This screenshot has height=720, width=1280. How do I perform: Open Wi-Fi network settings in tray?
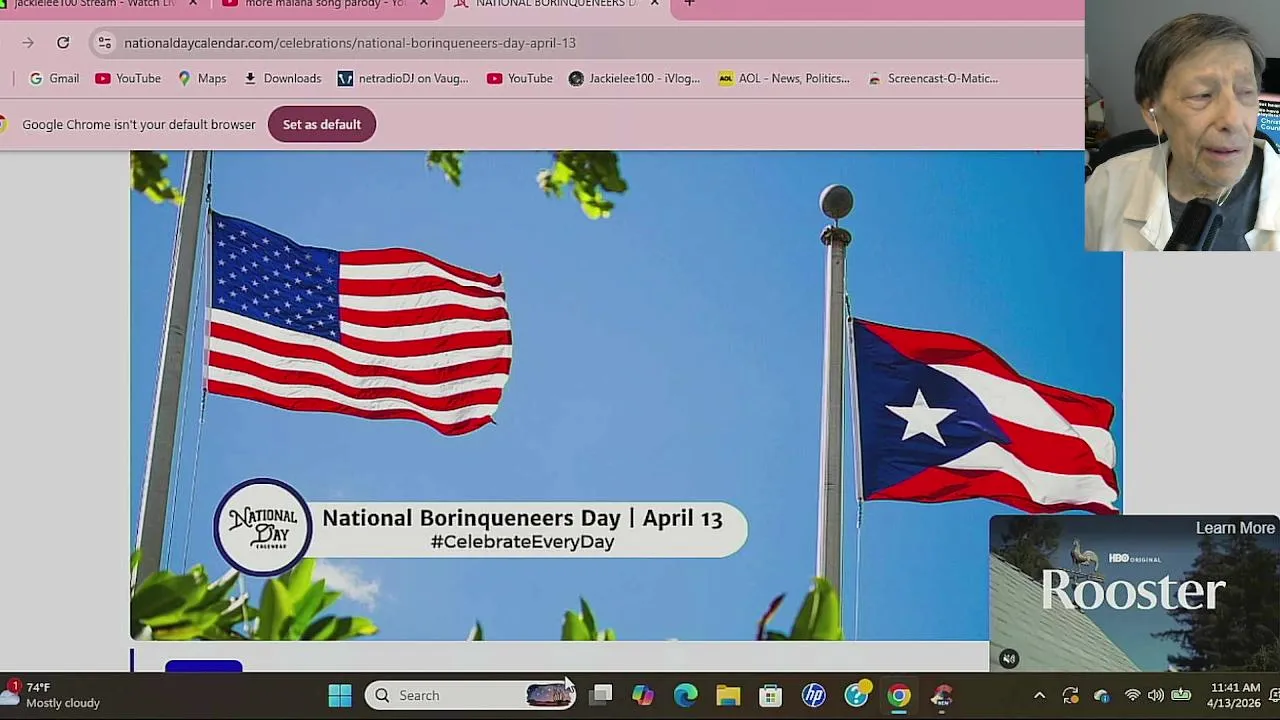[1132, 696]
